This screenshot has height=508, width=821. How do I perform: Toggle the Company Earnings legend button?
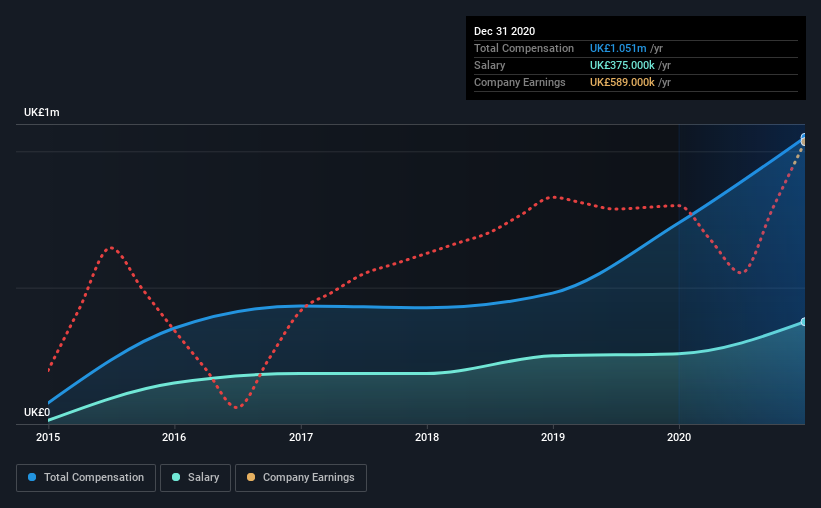[301, 478]
